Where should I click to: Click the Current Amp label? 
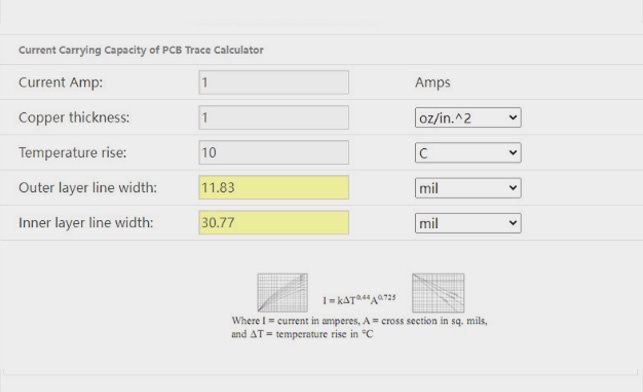point(61,82)
